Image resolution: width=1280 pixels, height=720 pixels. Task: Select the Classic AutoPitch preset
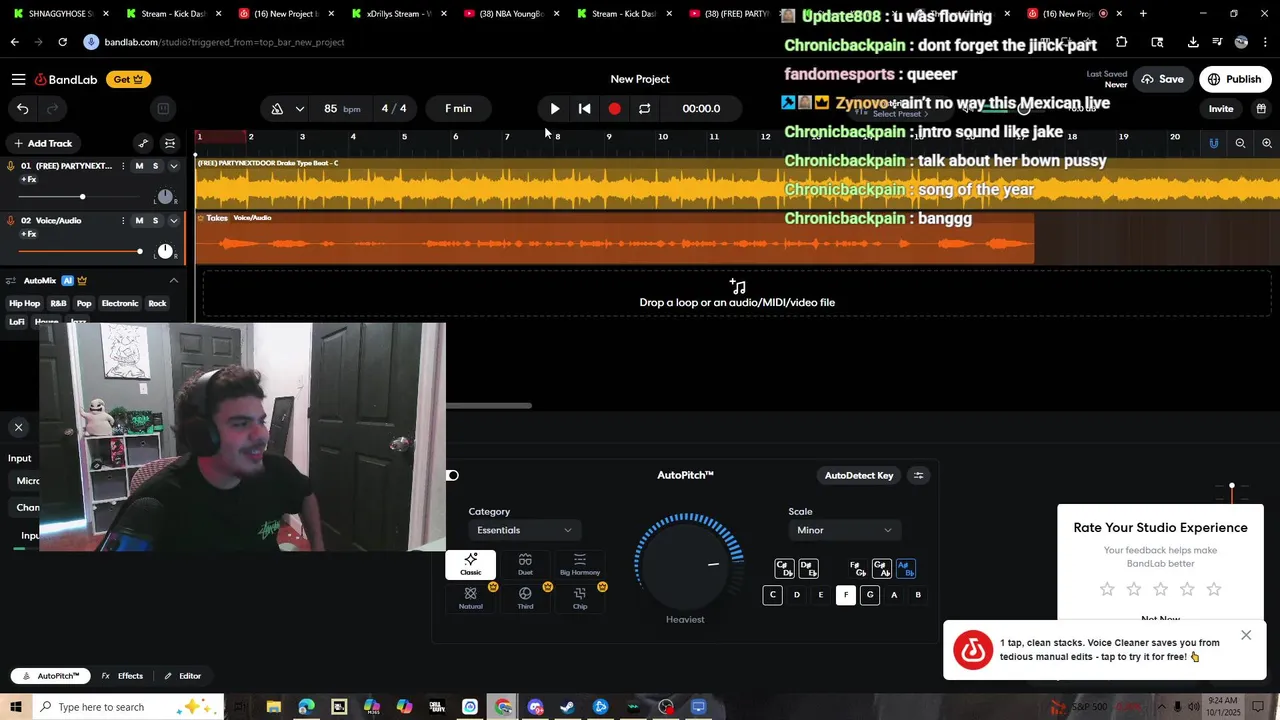point(470,565)
